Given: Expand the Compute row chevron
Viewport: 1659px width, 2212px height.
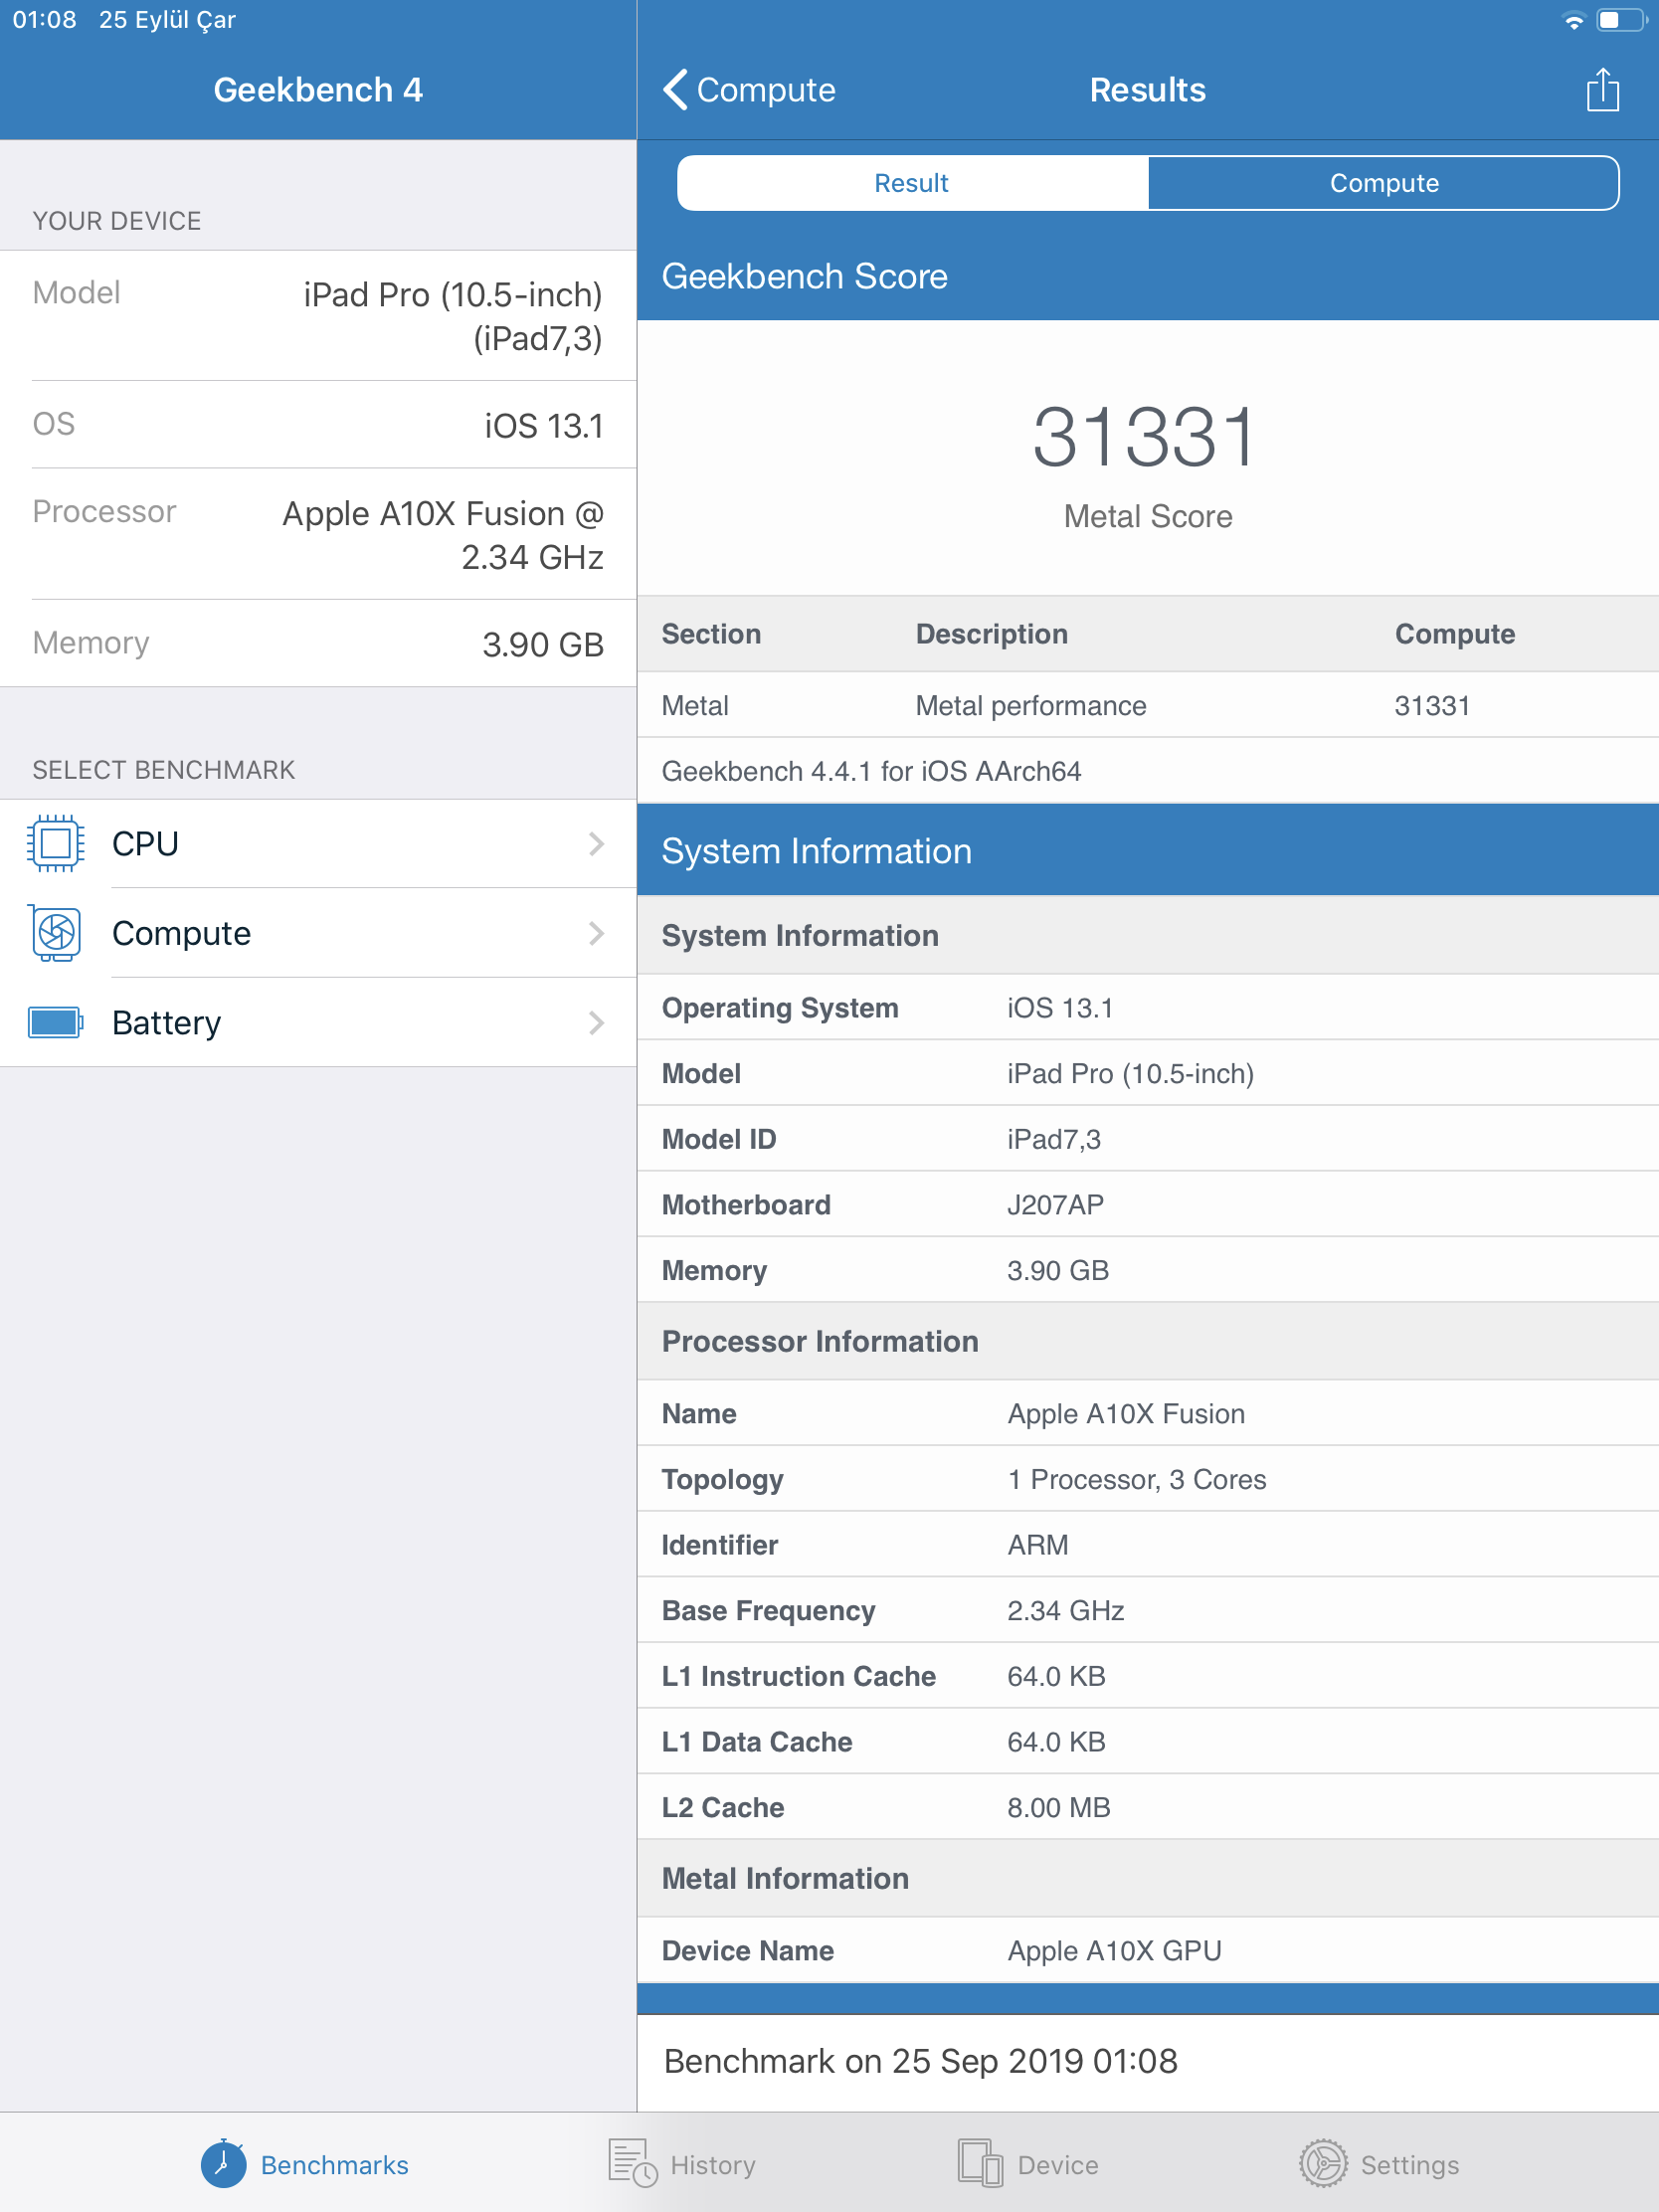Looking at the screenshot, I should pos(596,933).
